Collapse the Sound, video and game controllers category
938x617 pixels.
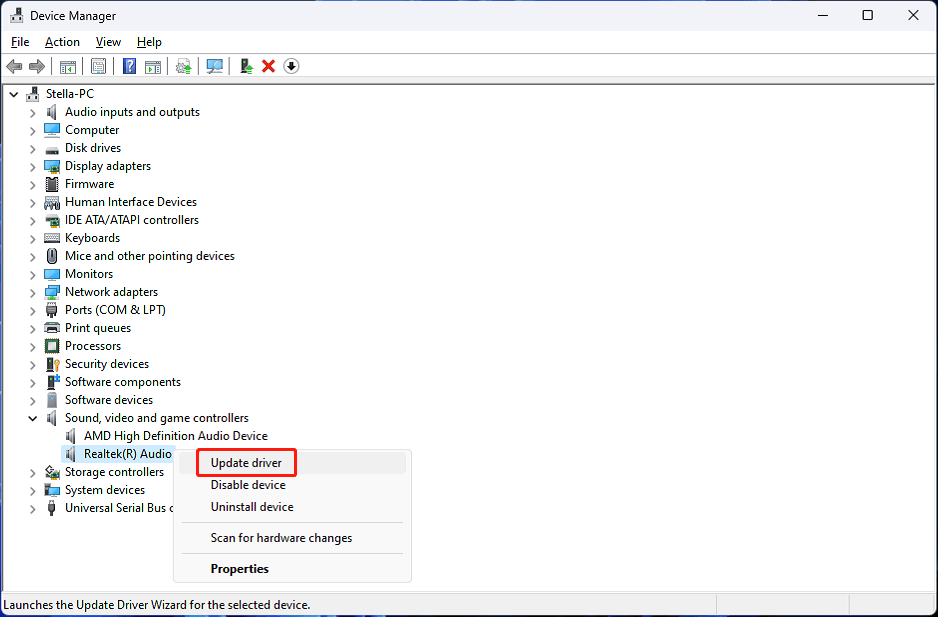click(32, 417)
